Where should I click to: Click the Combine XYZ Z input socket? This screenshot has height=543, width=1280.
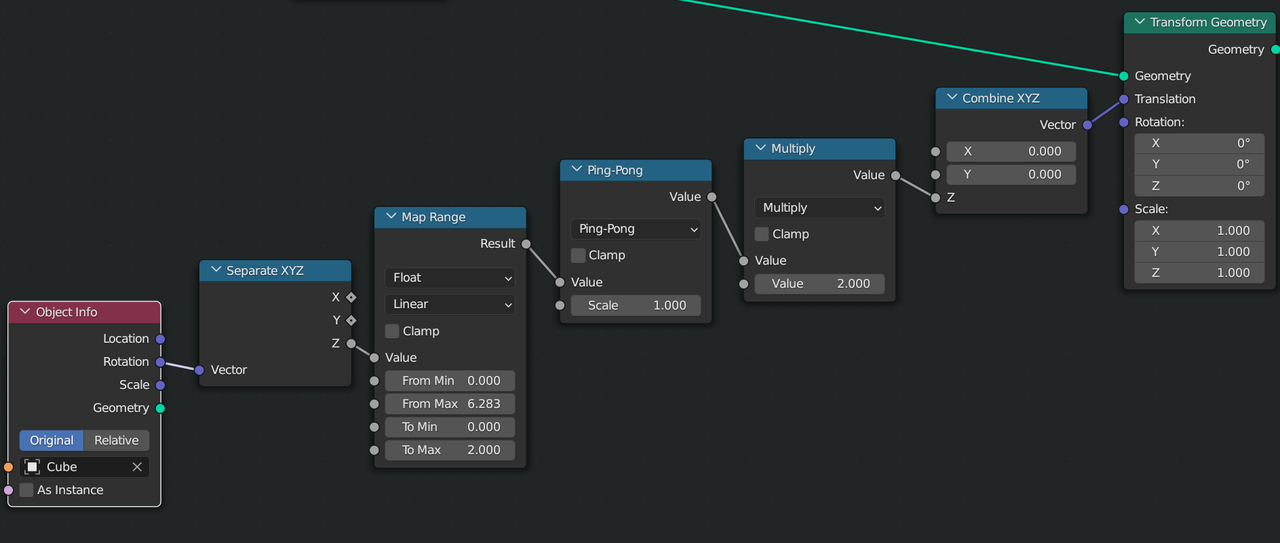click(936, 197)
